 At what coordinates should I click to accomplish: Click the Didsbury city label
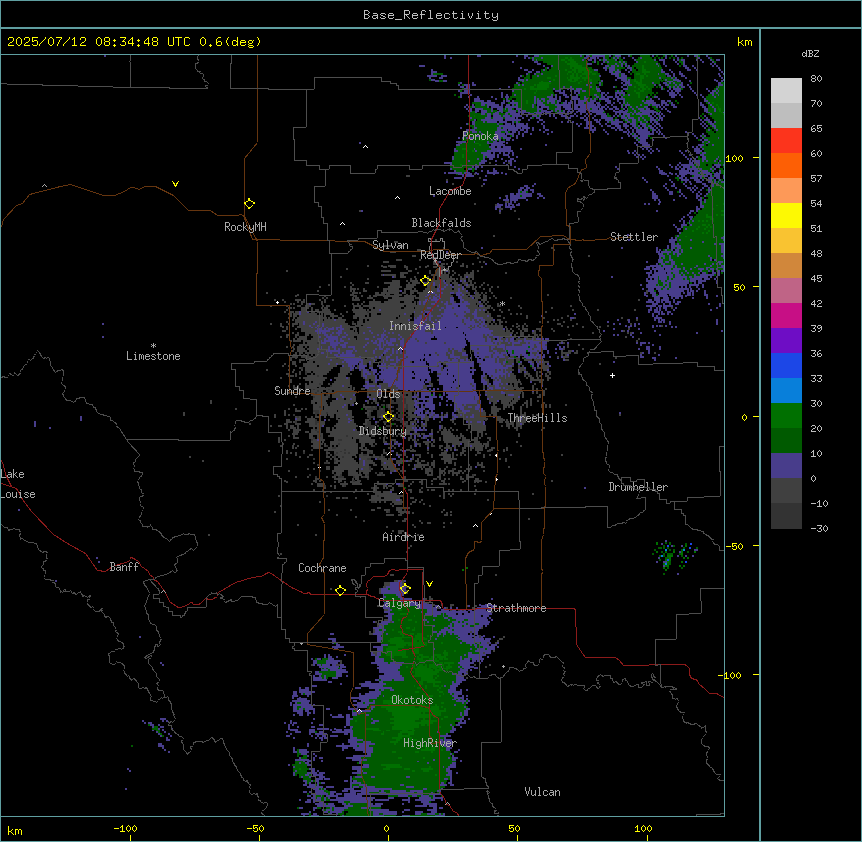click(x=383, y=431)
